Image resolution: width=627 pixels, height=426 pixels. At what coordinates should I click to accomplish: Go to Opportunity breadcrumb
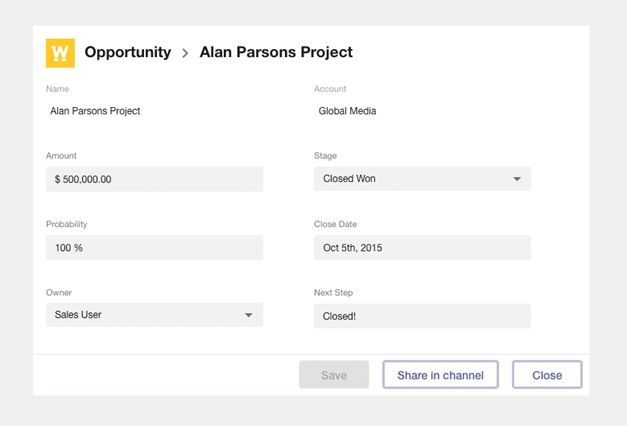128,52
